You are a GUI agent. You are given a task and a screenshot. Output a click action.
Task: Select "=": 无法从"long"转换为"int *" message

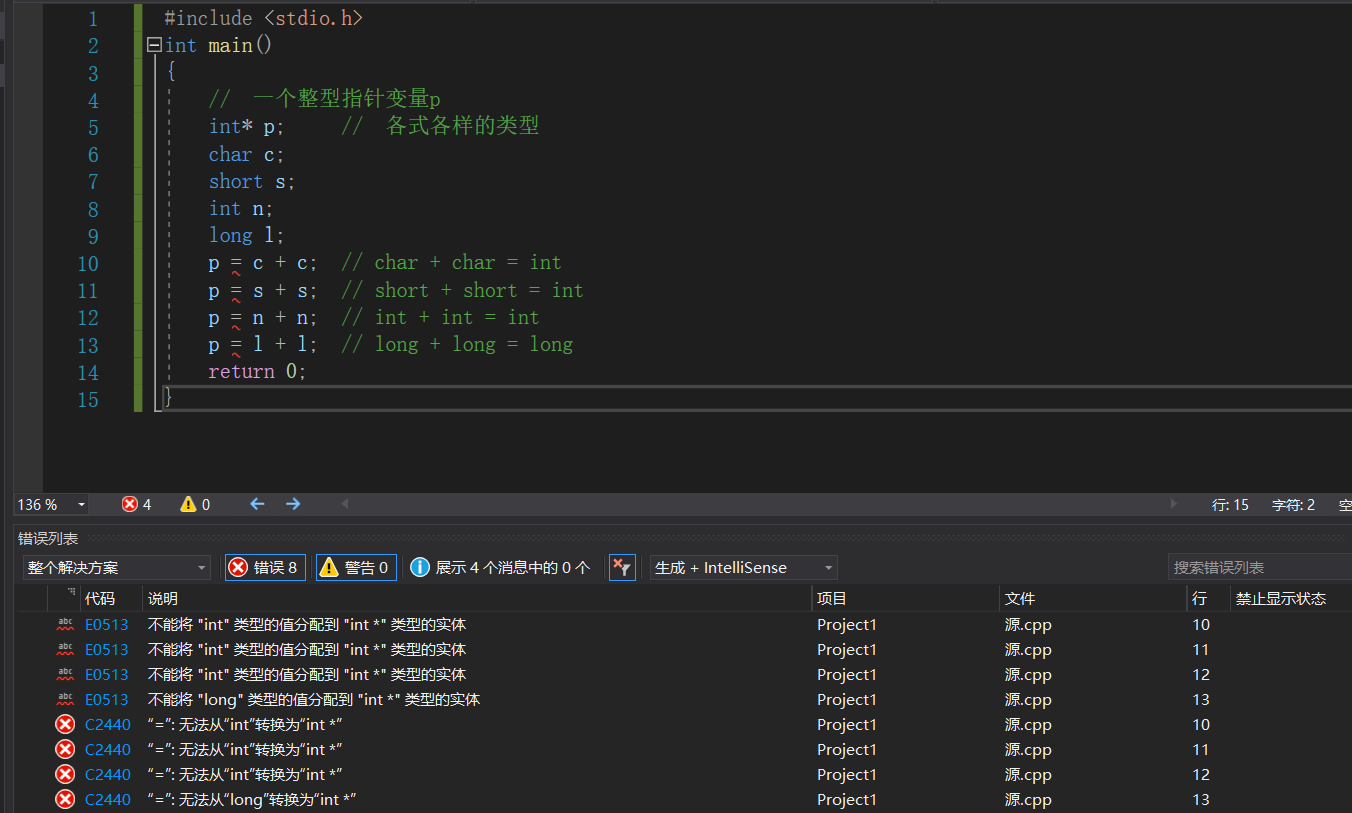(252, 799)
